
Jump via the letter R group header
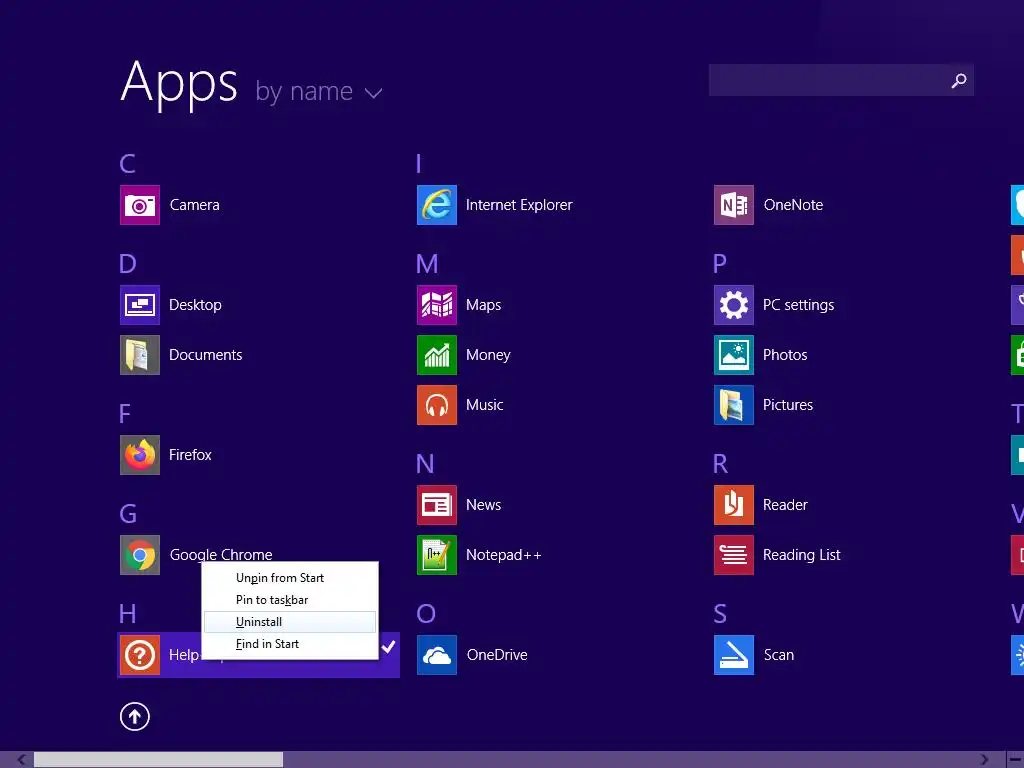pos(720,464)
